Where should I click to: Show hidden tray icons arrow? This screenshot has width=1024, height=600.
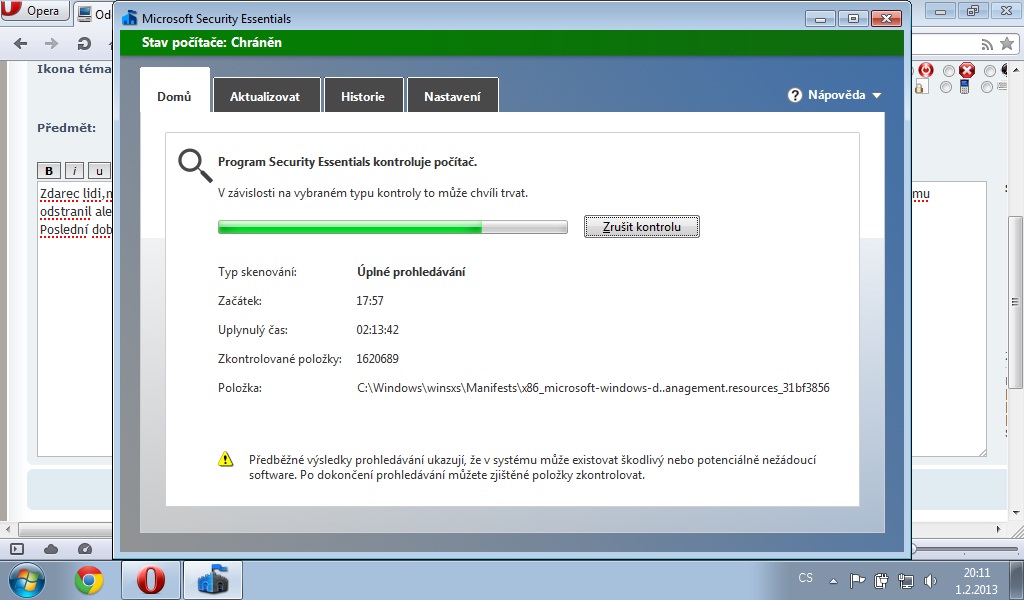click(833, 580)
